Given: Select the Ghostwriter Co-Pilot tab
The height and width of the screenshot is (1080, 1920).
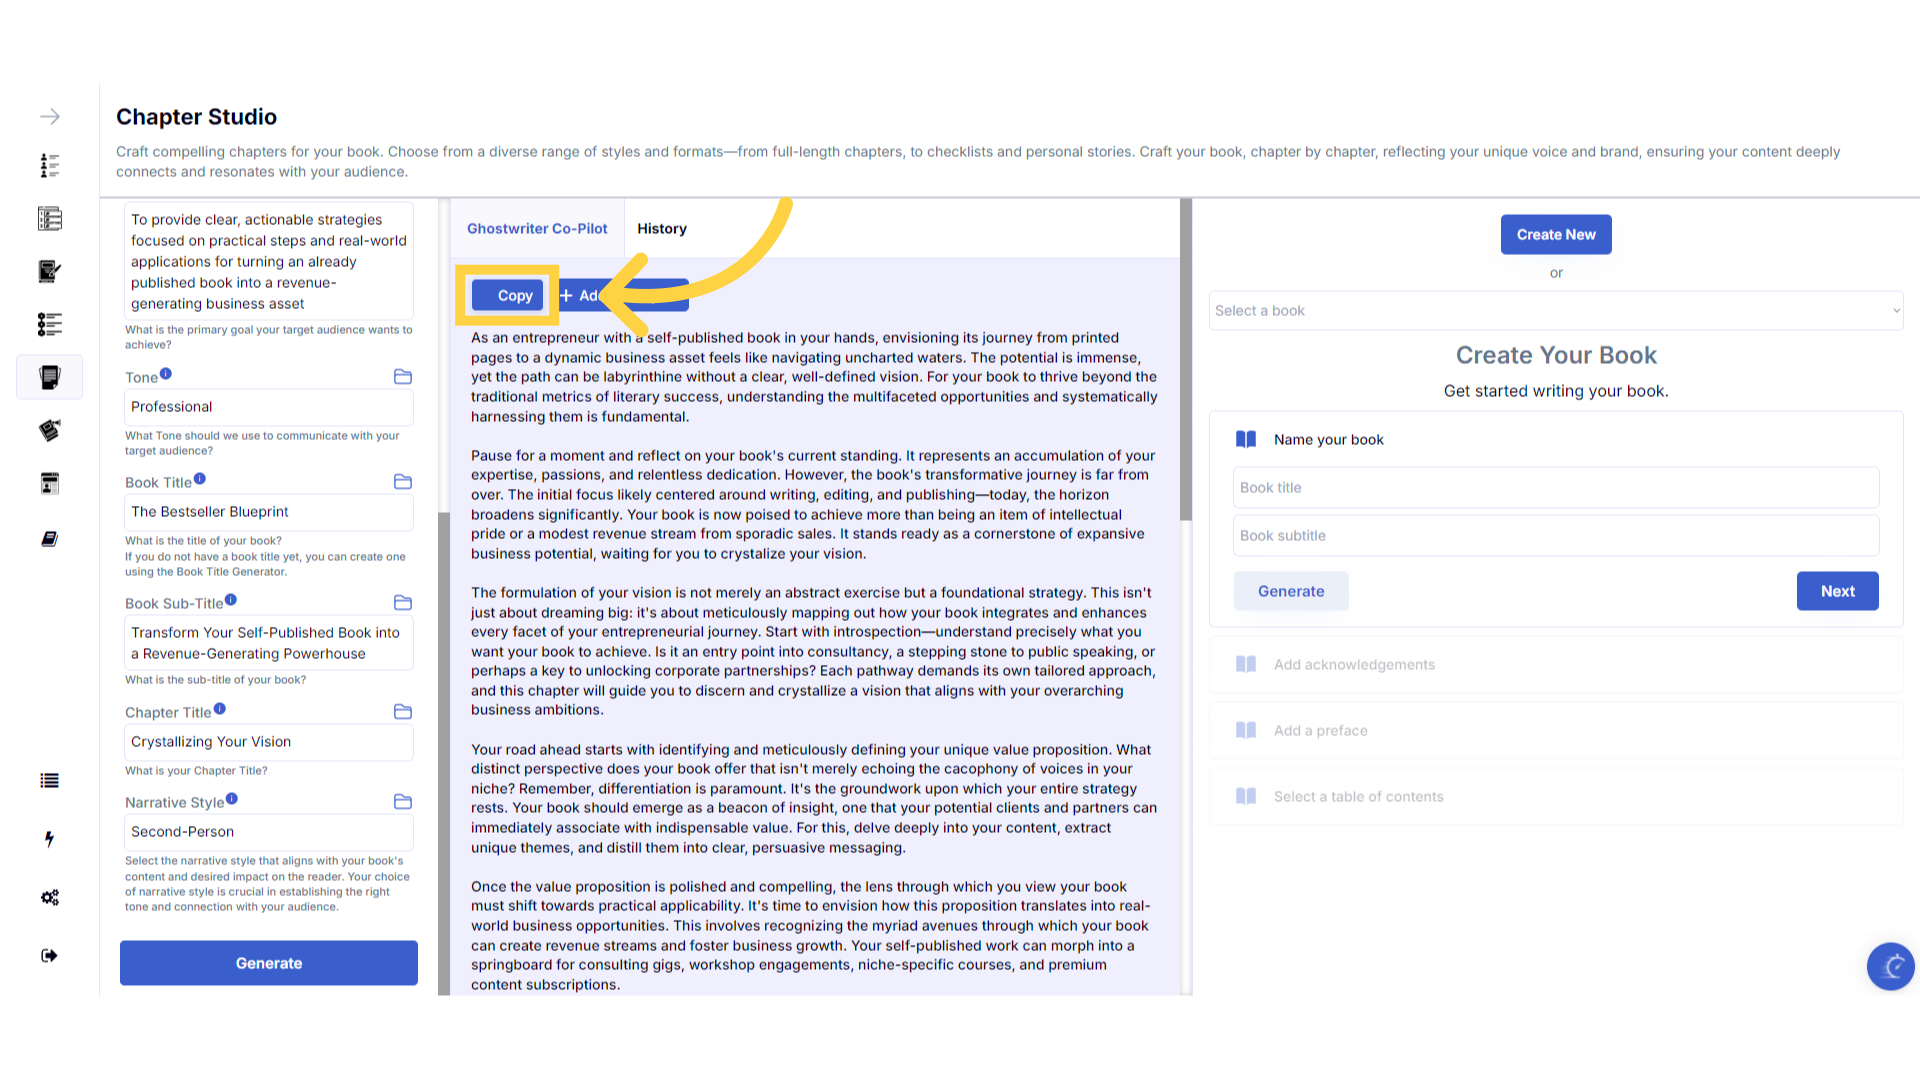Looking at the screenshot, I should [x=537, y=229].
